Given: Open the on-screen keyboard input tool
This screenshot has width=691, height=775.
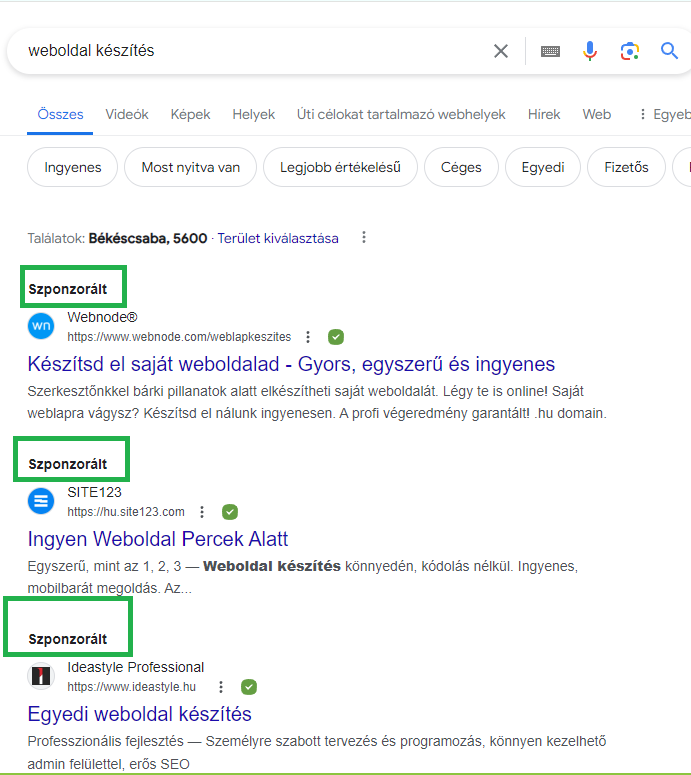Looking at the screenshot, I should coord(550,51).
